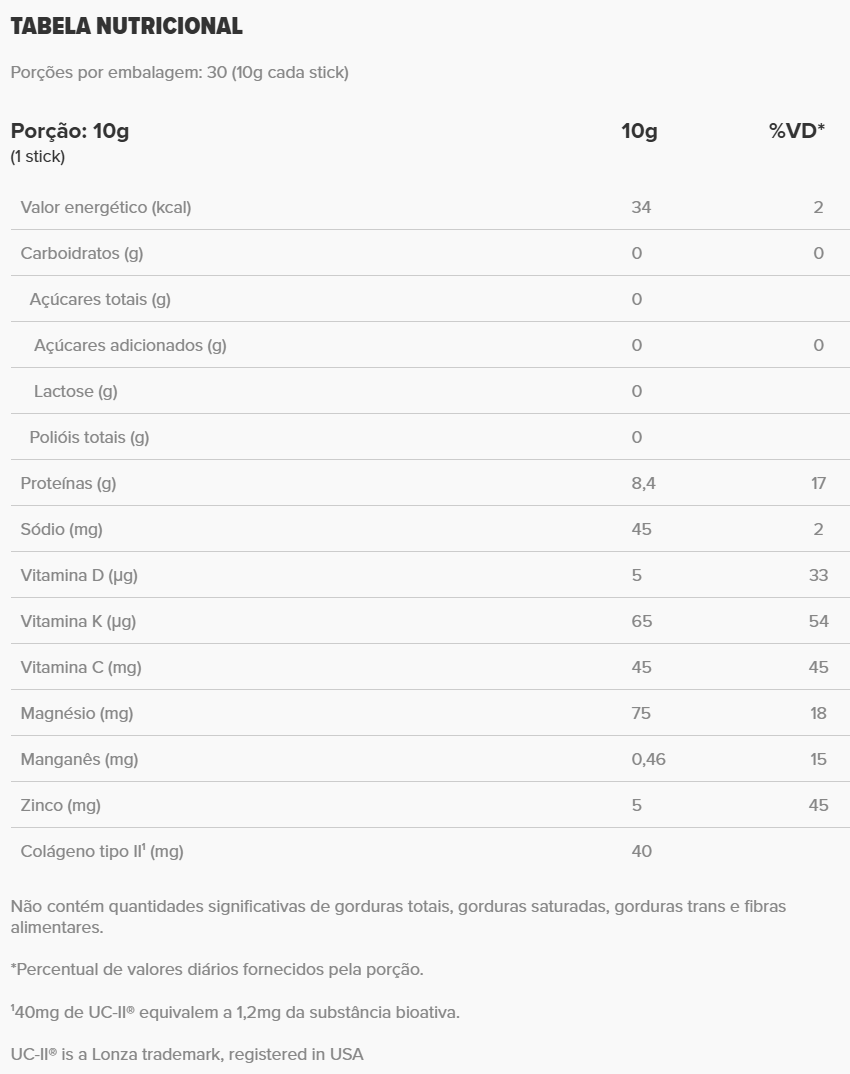The width and height of the screenshot is (850, 1074).
Task: Select the Sódio (mg) row label
Action: click(62, 529)
